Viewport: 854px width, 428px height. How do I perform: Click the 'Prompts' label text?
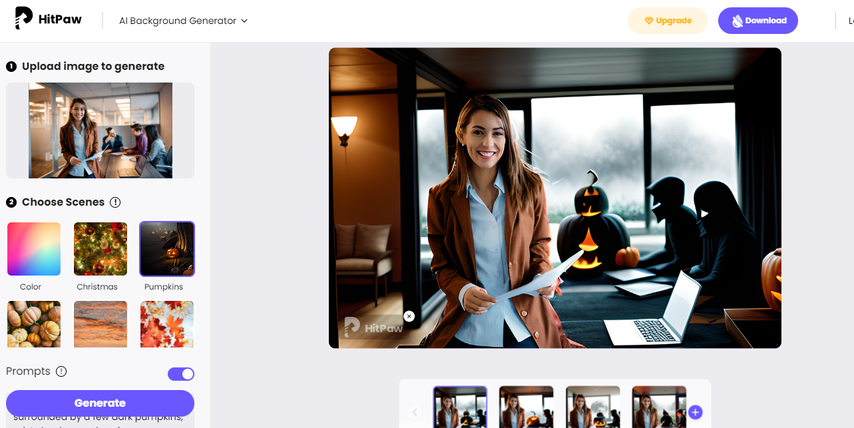click(28, 371)
